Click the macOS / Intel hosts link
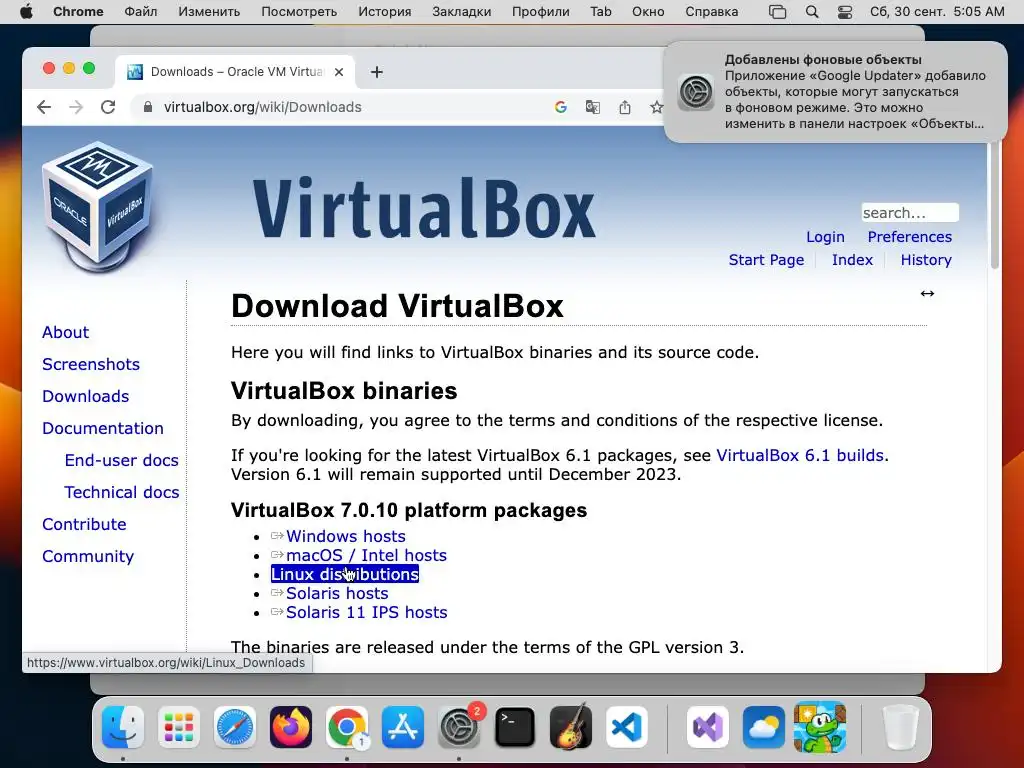 [366, 555]
